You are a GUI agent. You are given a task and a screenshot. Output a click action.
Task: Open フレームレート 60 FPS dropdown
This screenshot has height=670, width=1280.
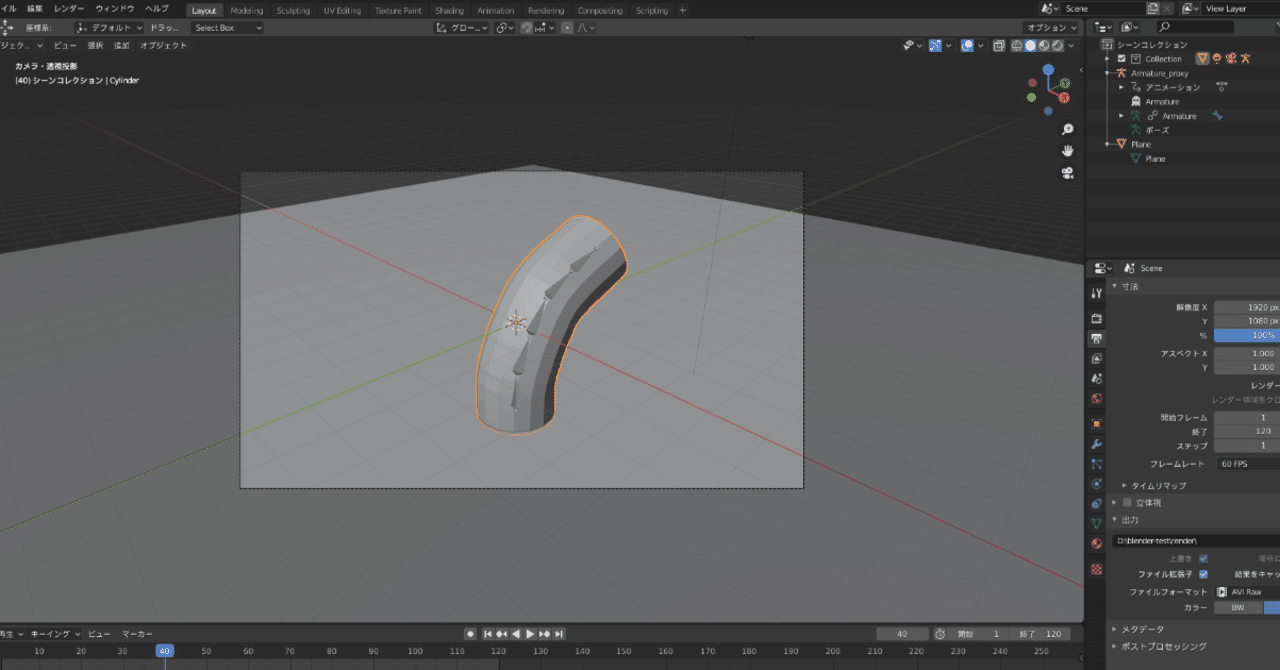[x=1247, y=464]
